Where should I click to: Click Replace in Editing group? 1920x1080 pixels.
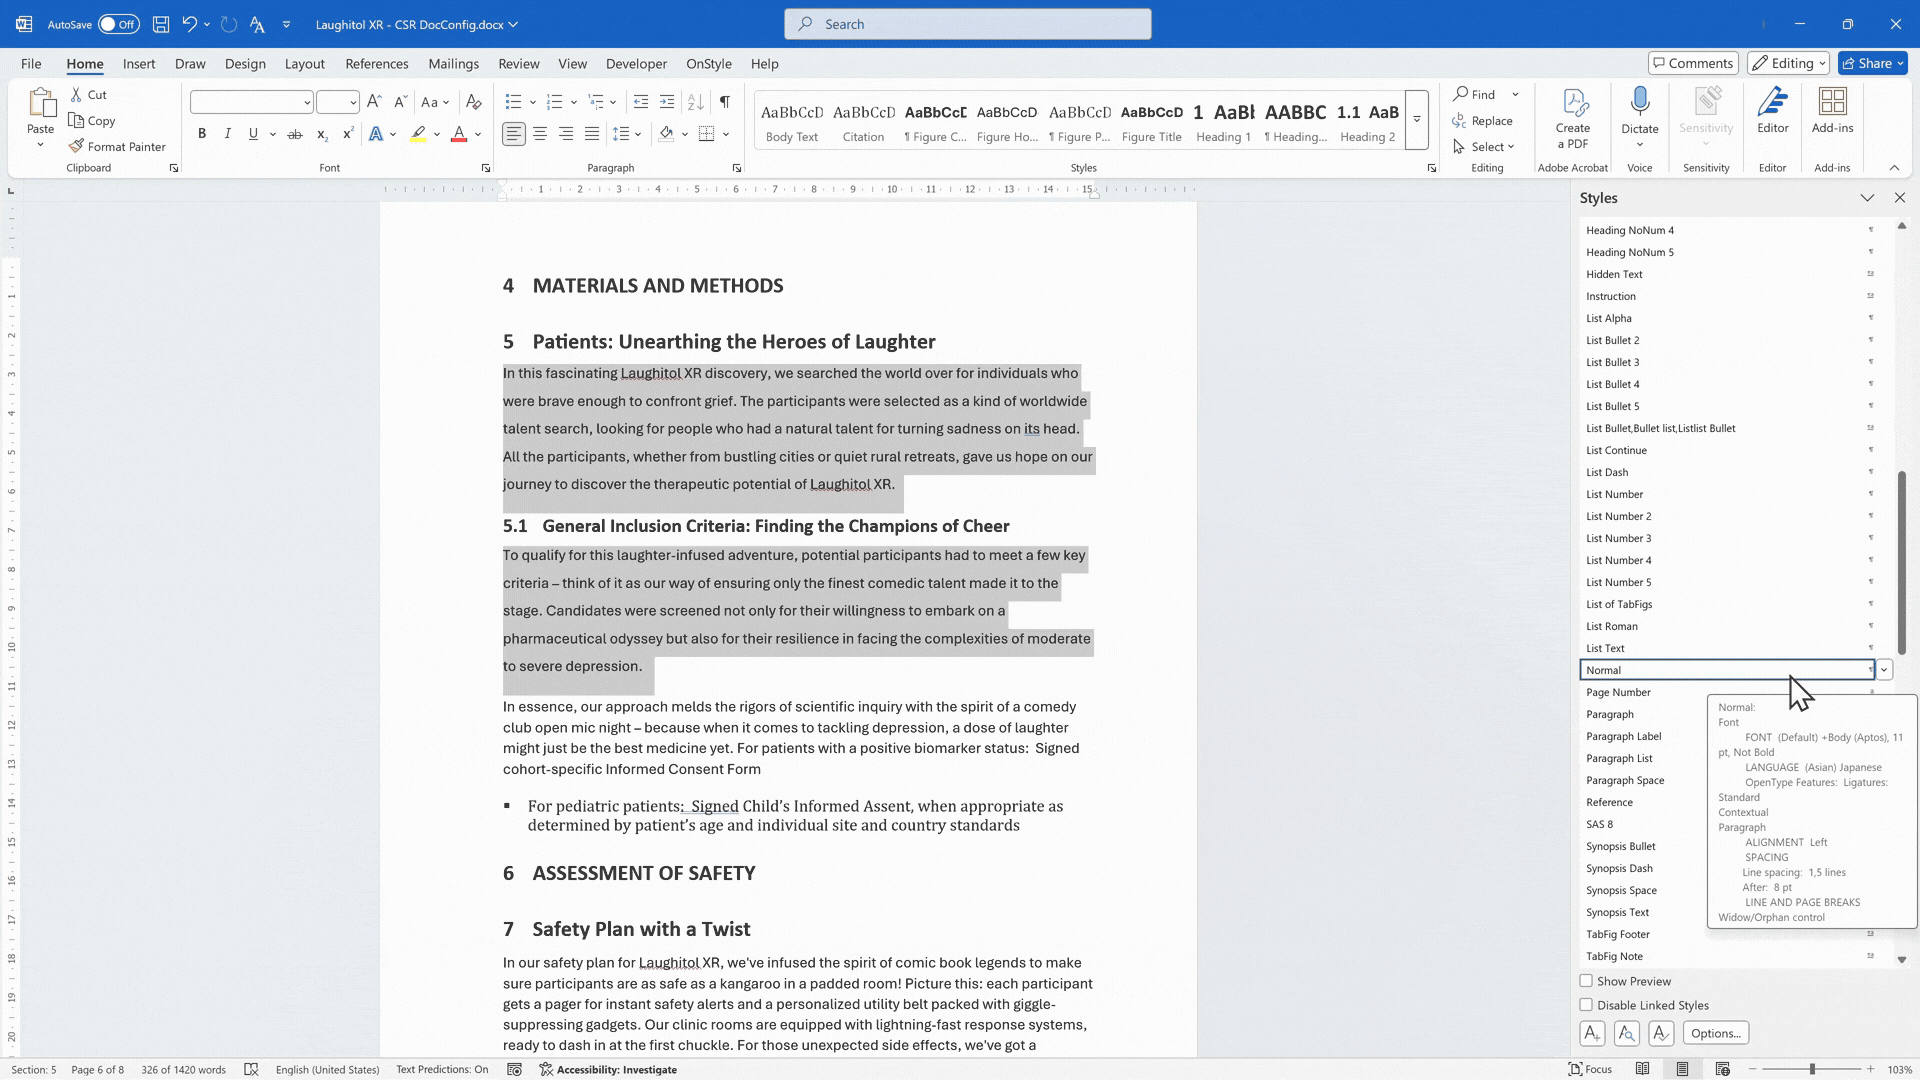(1483, 120)
